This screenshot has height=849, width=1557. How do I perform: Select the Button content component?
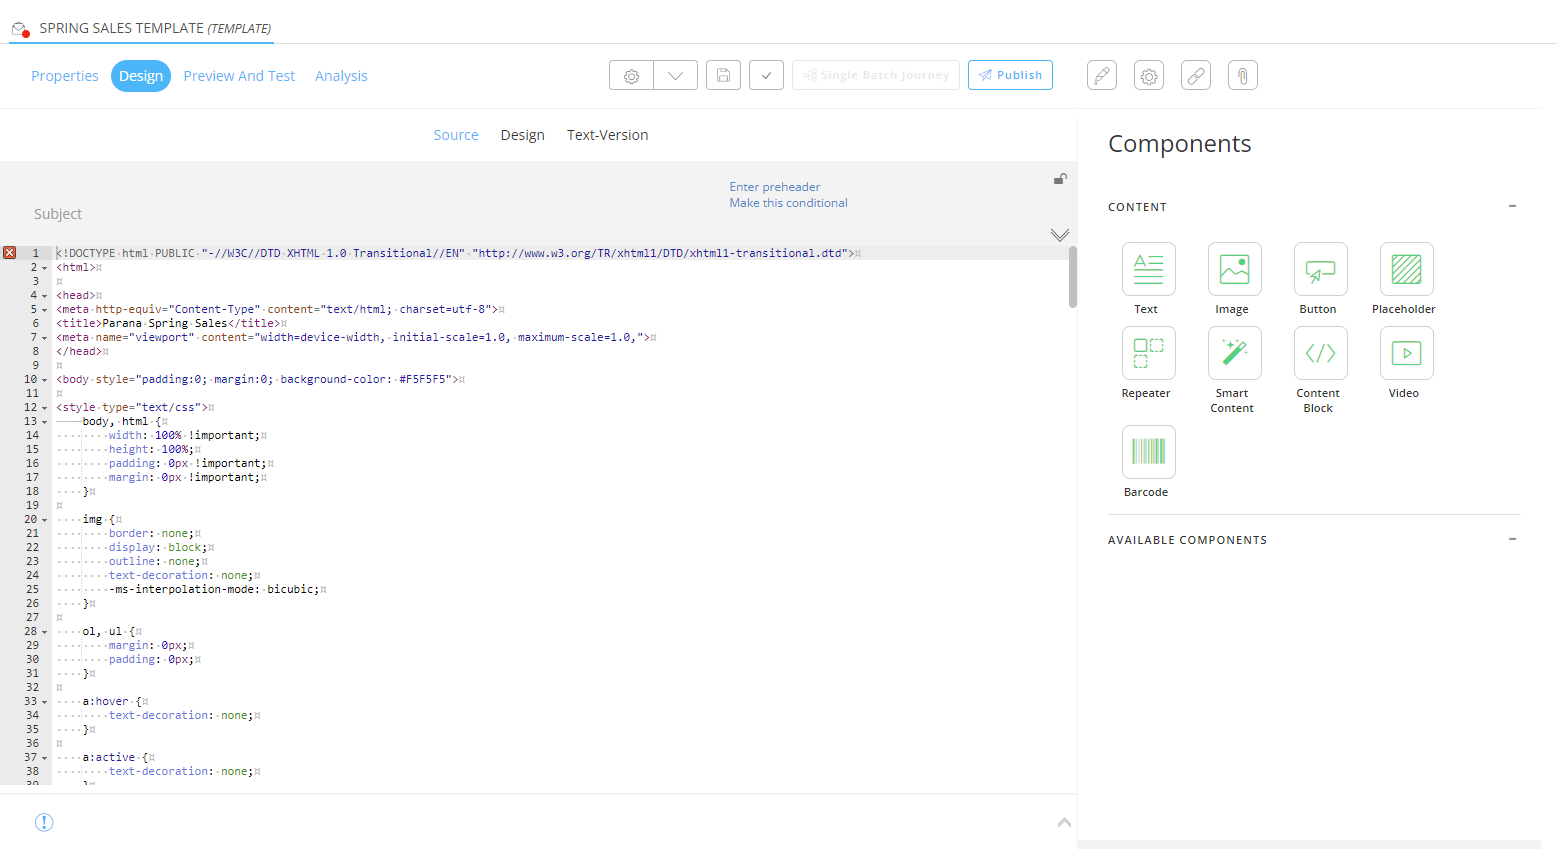pyautogui.click(x=1320, y=269)
